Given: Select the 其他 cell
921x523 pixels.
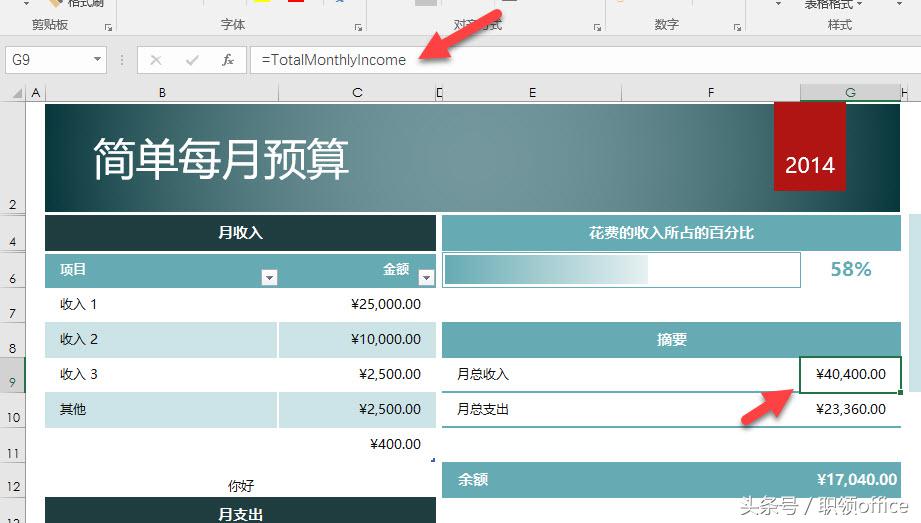Looking at the screenshot, I should pos(161,410).
